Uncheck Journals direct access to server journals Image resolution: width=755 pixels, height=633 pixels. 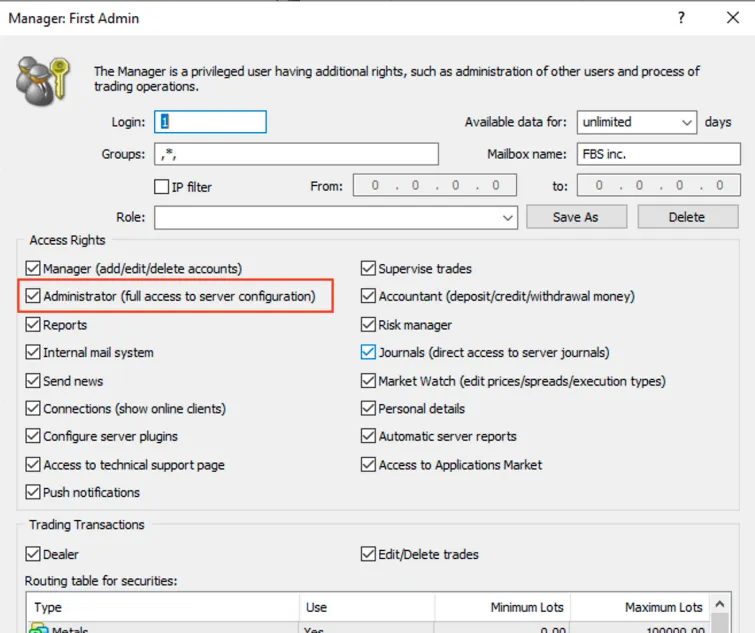click(368, 353)
